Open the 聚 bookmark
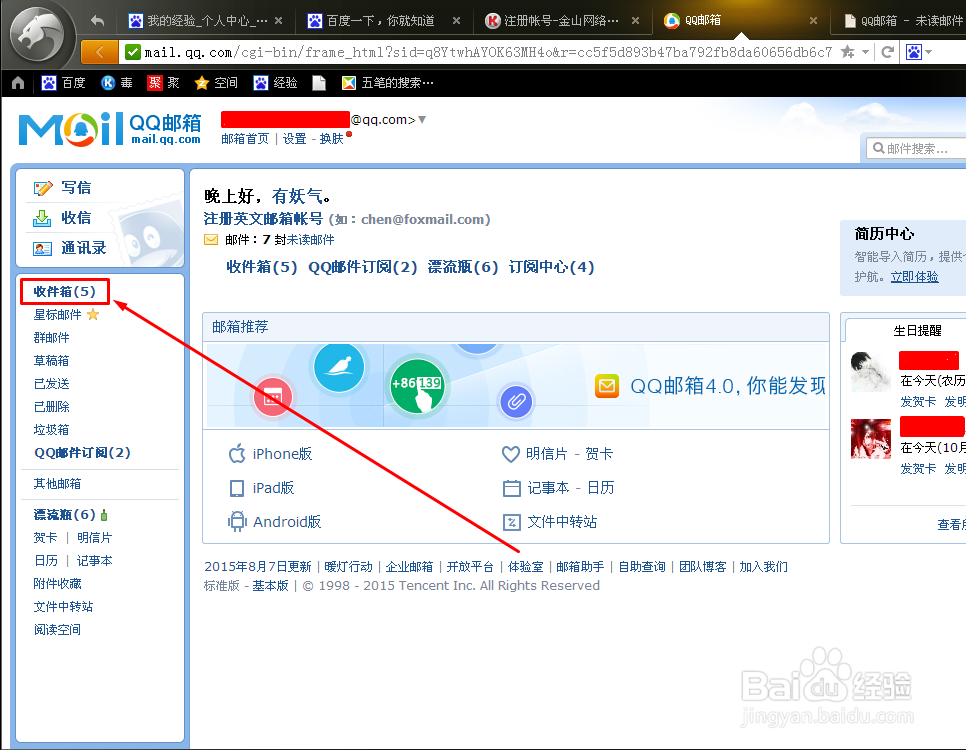966x750 pixels. 163,83
